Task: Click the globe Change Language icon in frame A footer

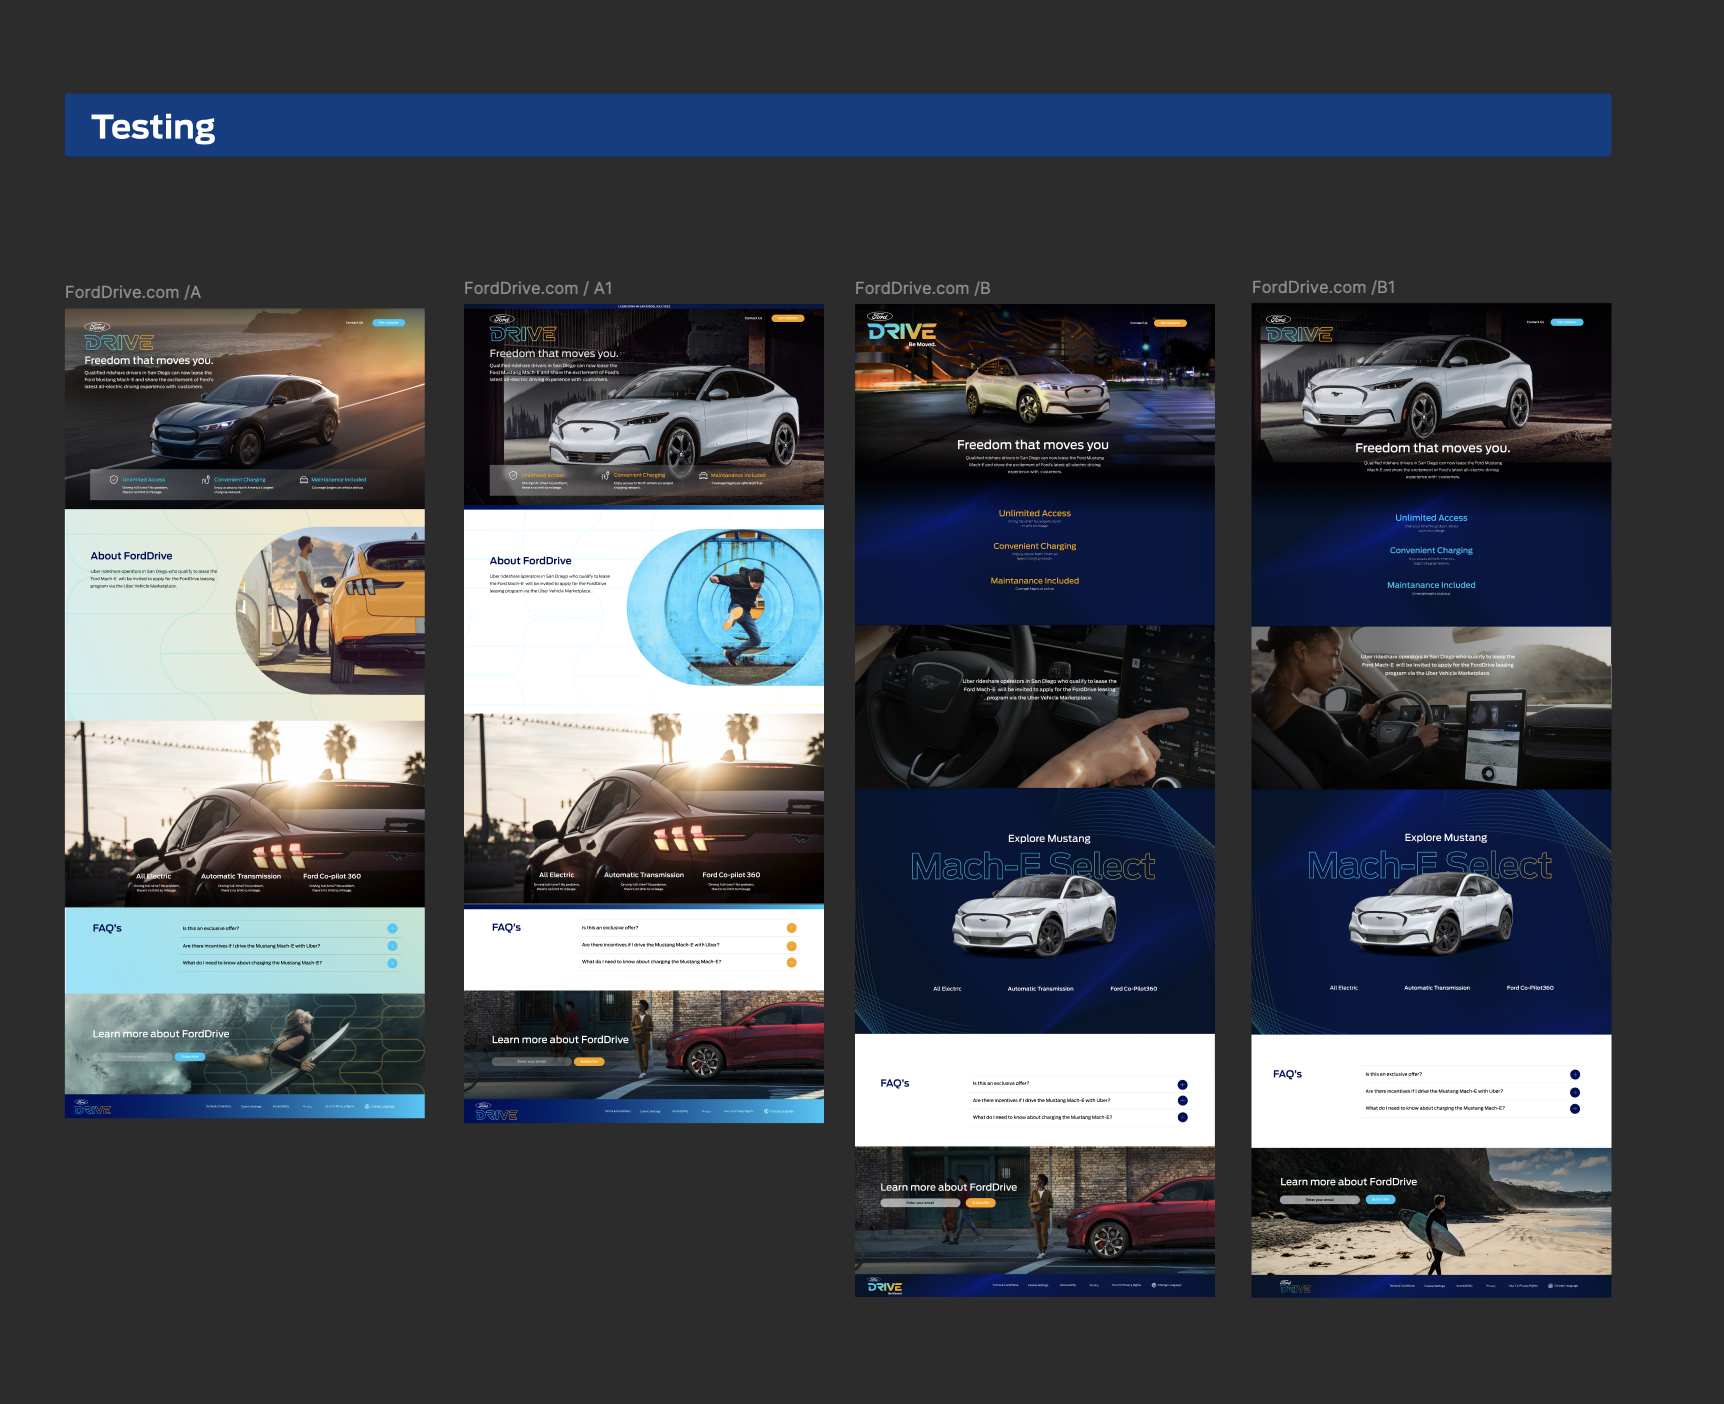Action: [x=367, y=1106]
